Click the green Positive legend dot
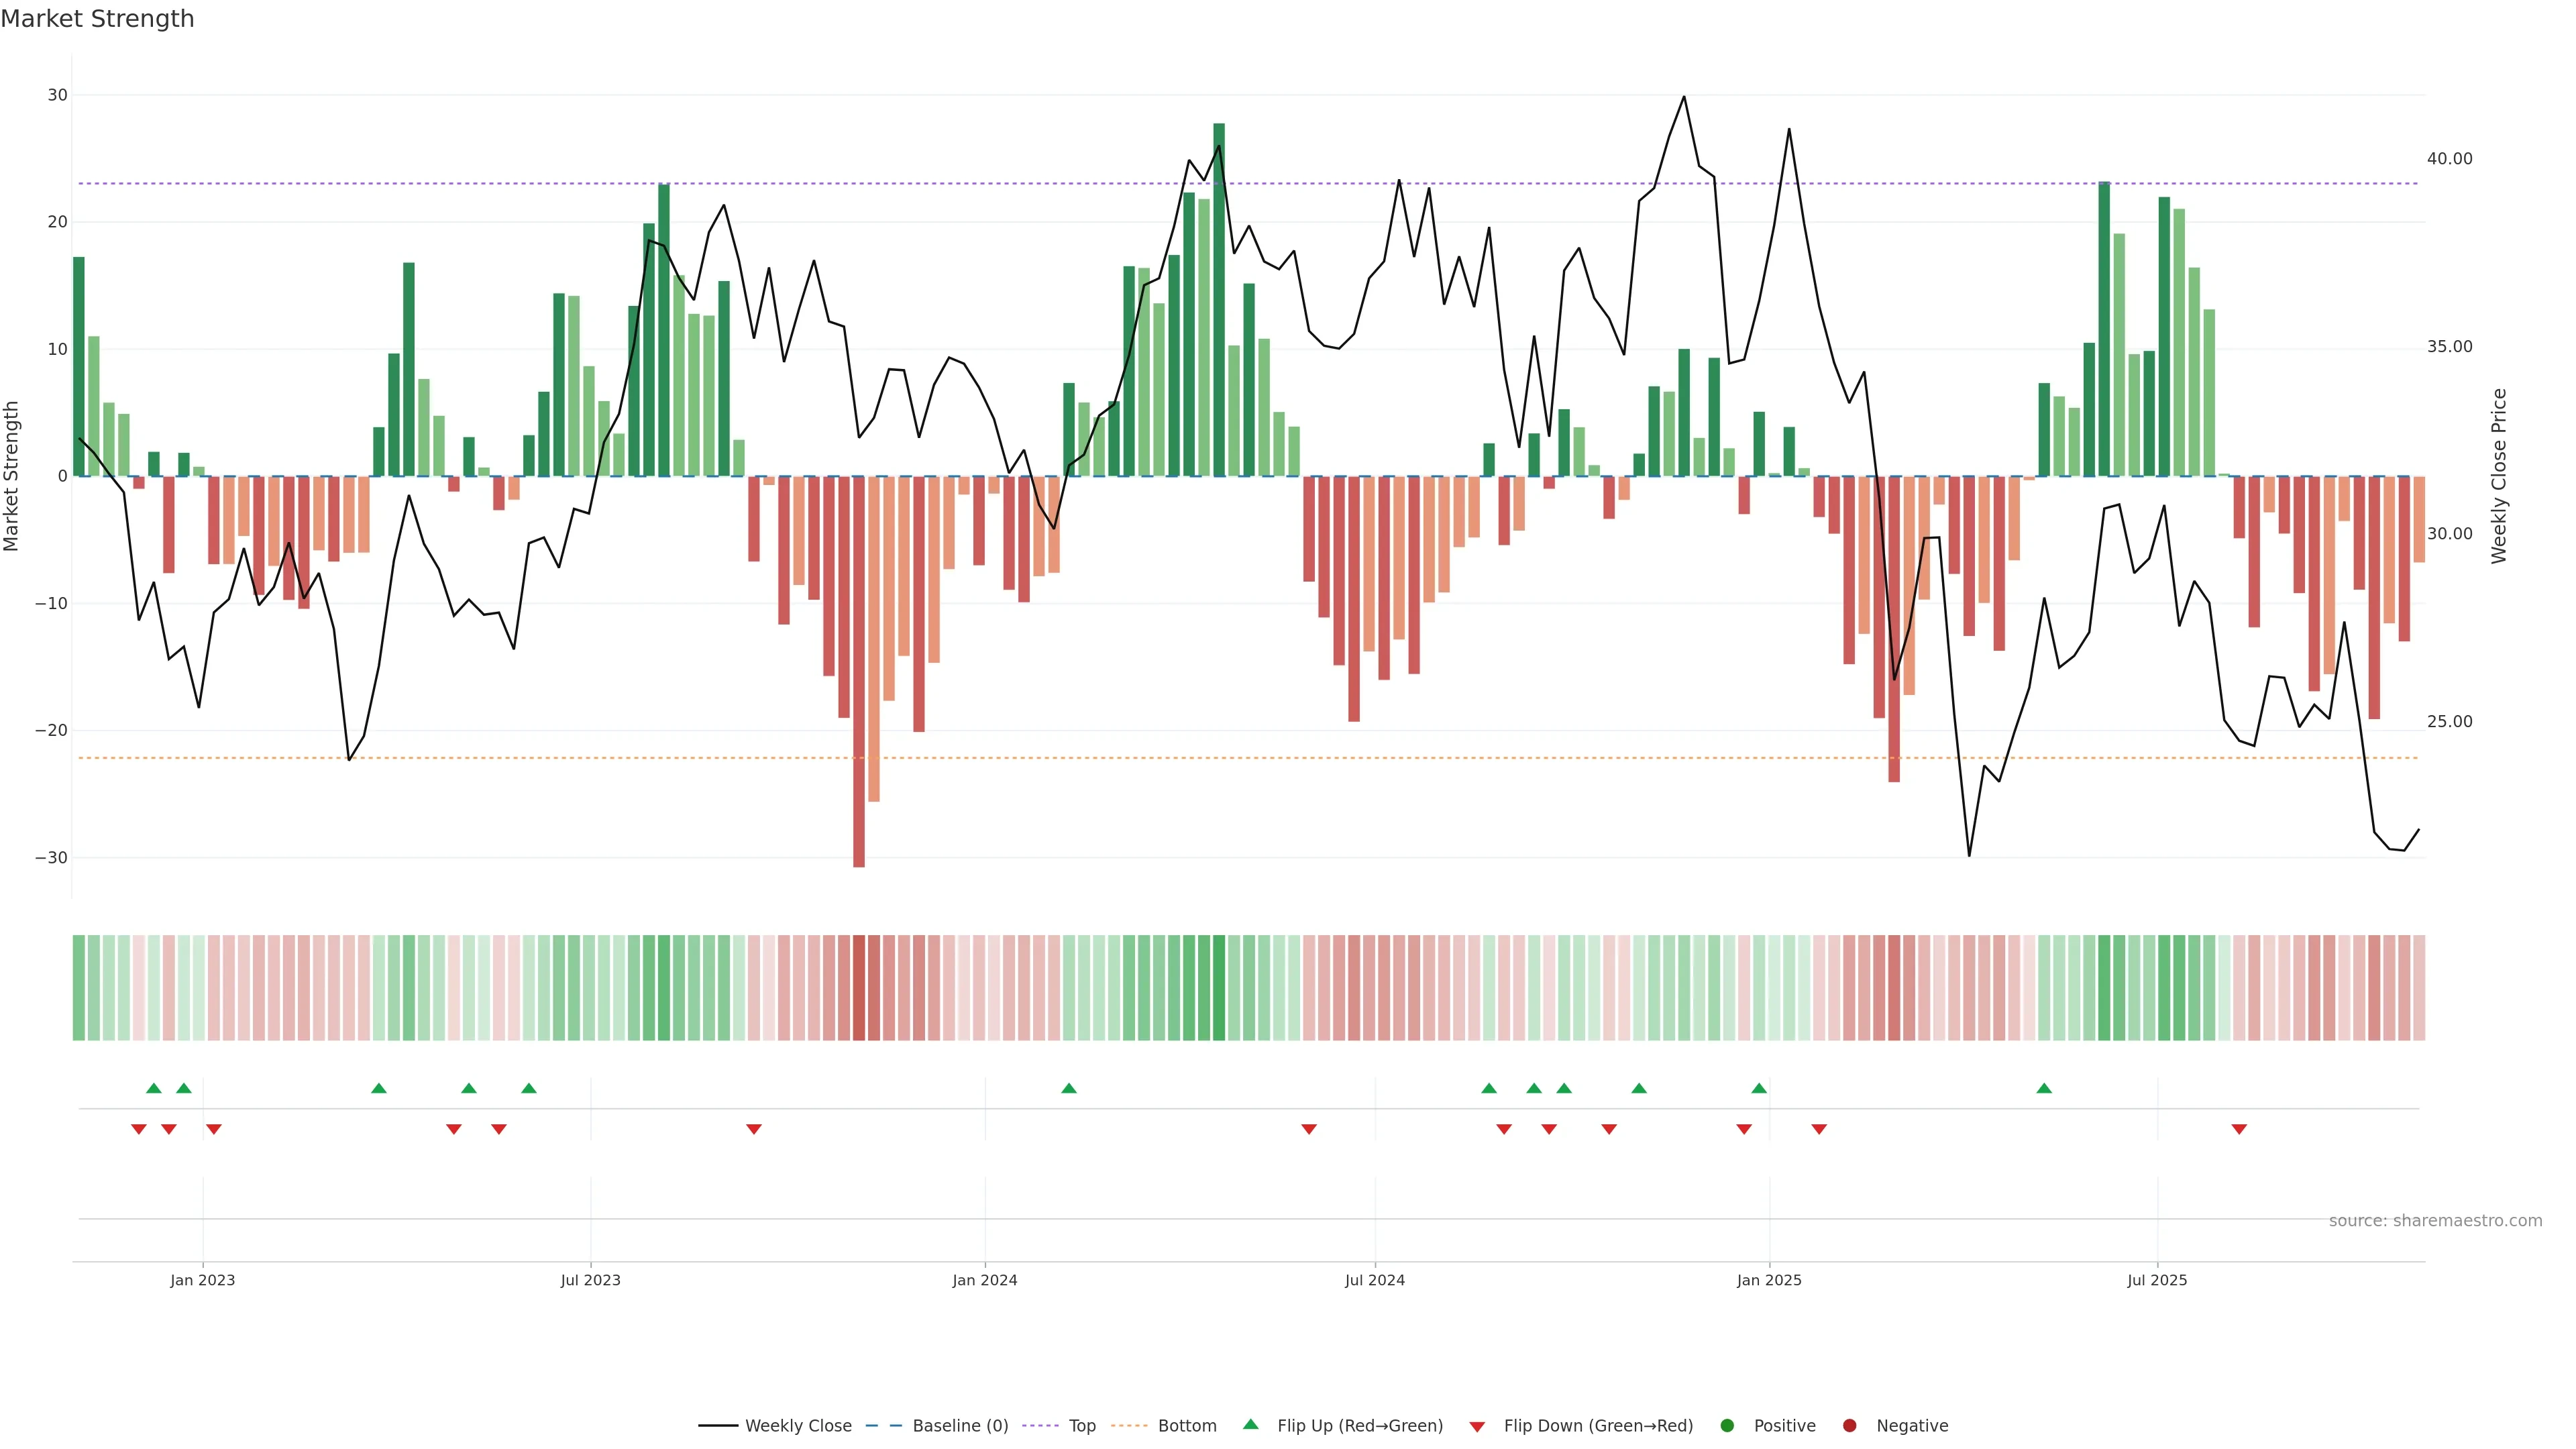Viewport: 2576px width, 1449px height. pyautogui.click(x=1727, y=1425)
